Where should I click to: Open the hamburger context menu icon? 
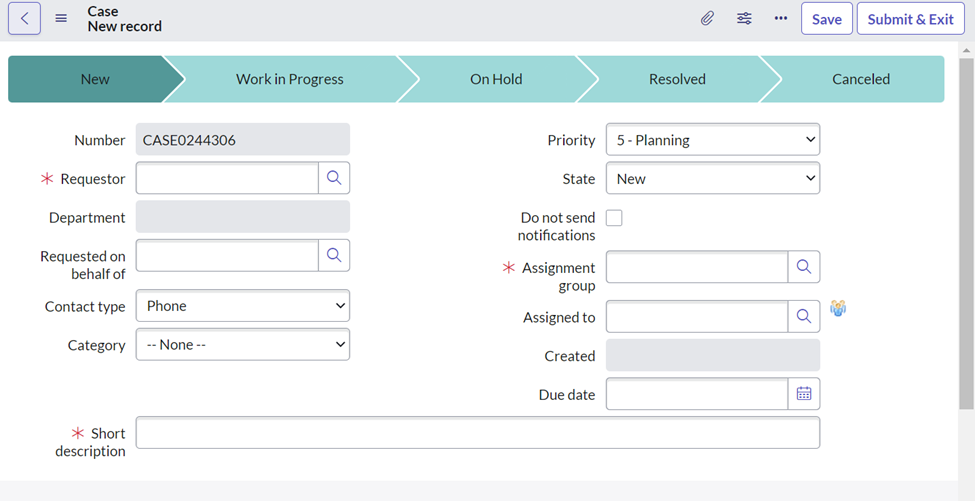point(61,19)
